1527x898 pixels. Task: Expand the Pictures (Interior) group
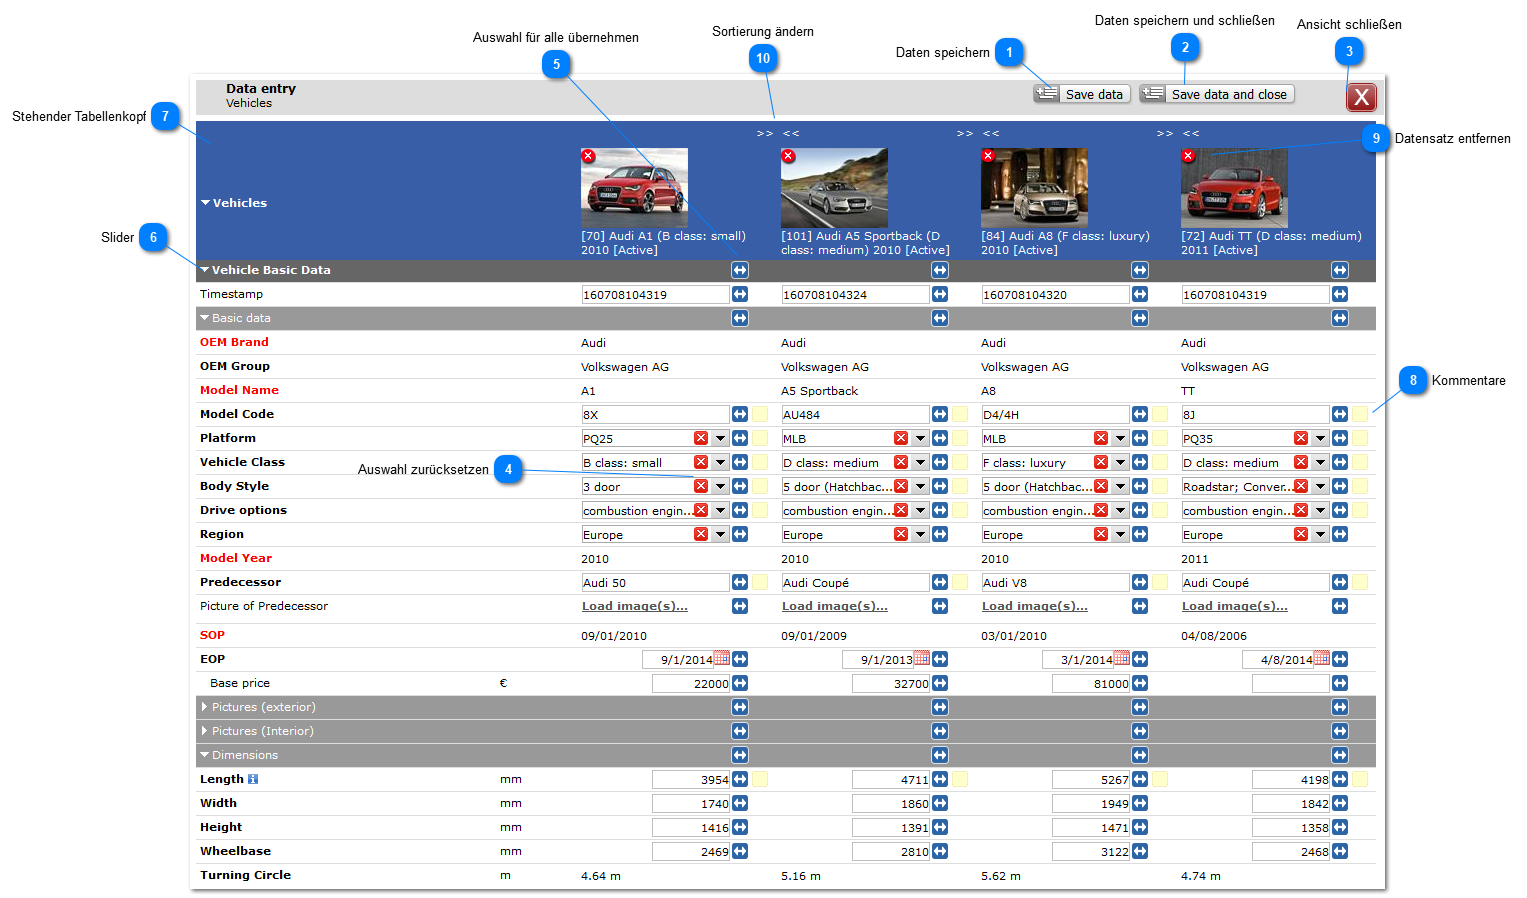205,731
